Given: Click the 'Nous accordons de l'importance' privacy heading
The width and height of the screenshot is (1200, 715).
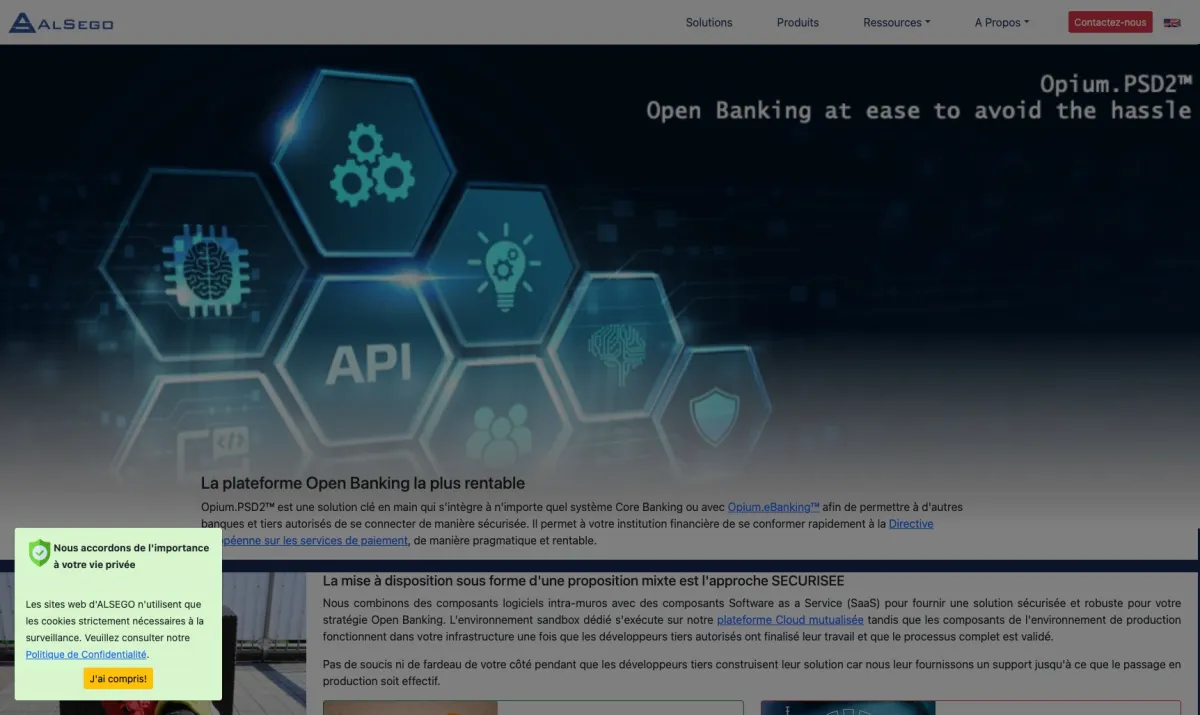Looking at the screenshot, I should pos(131,556).
